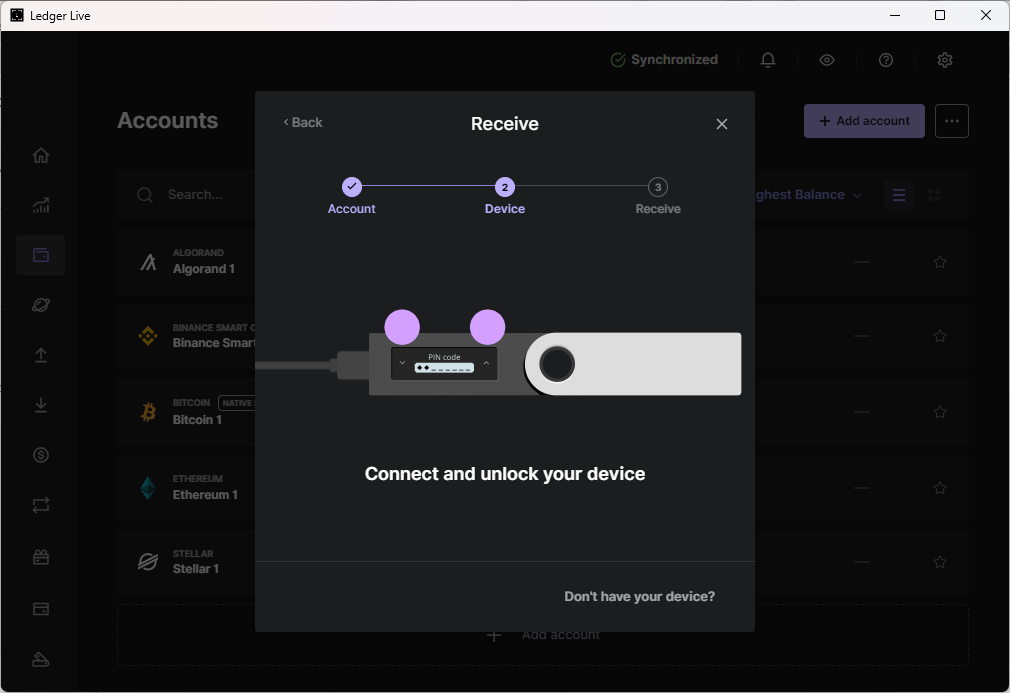The image size is (1010, 693).
Task: Click the Bitcoin logo icon
Action: pos(148,412)
